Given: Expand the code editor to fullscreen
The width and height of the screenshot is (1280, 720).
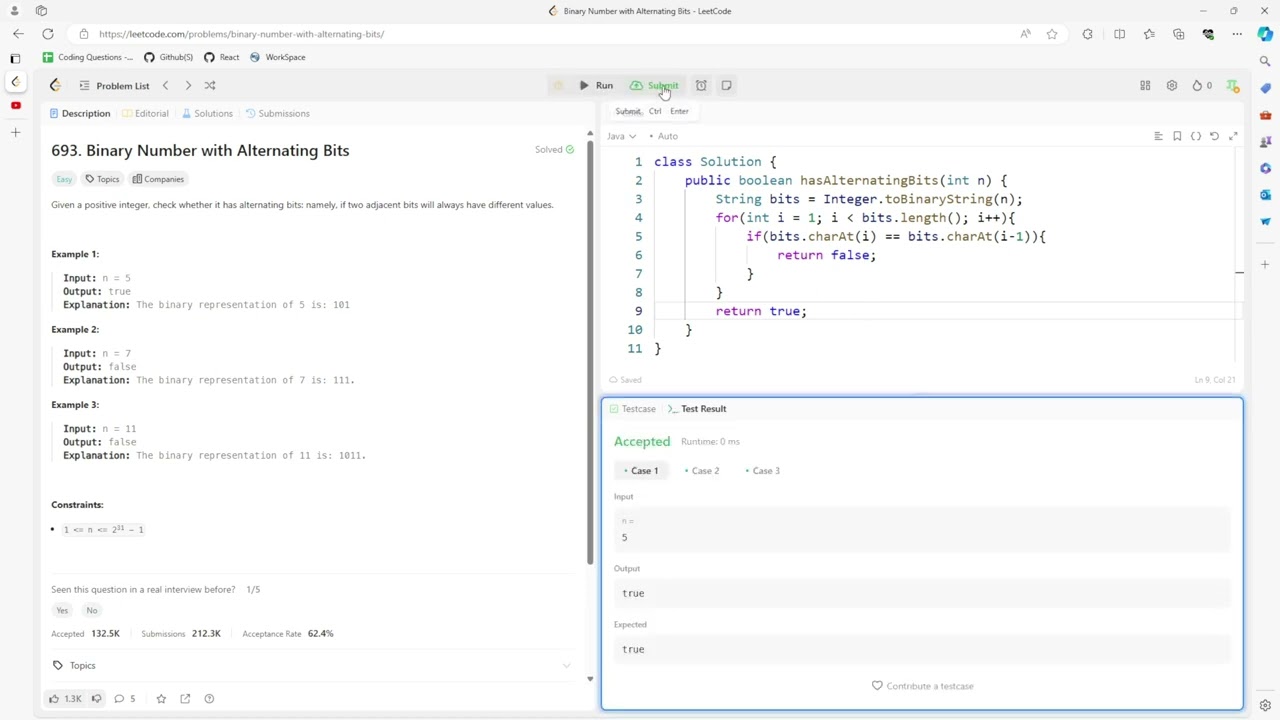Looking at the screenshot, I should coord(1233,136).
